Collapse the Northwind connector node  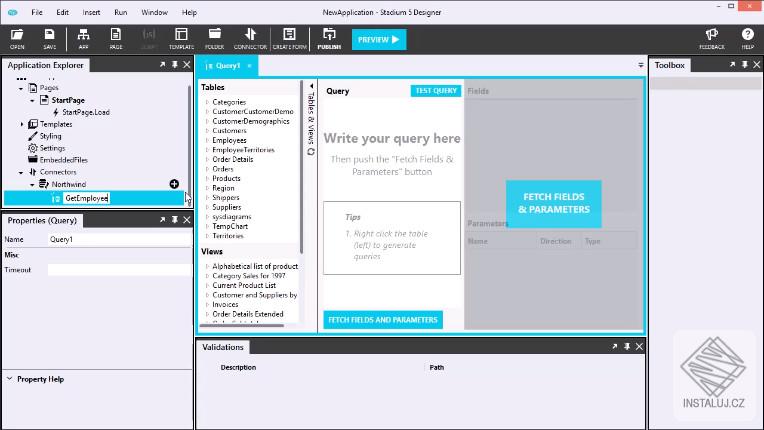click(33, 185)
